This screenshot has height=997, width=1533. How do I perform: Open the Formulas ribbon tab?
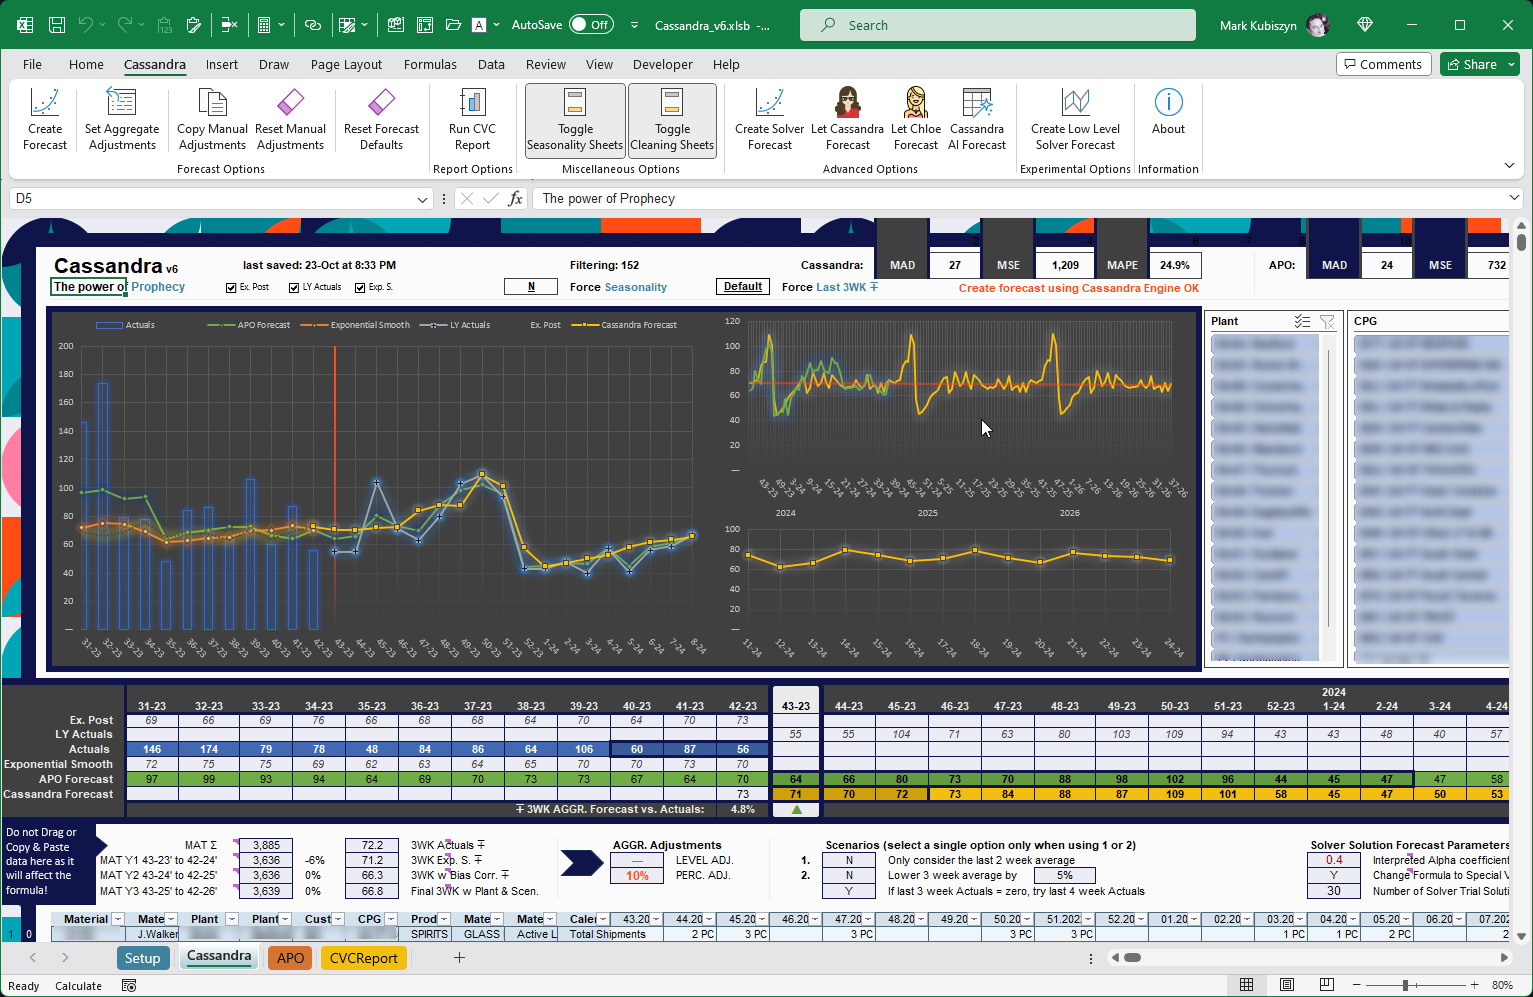click(430, 64)
